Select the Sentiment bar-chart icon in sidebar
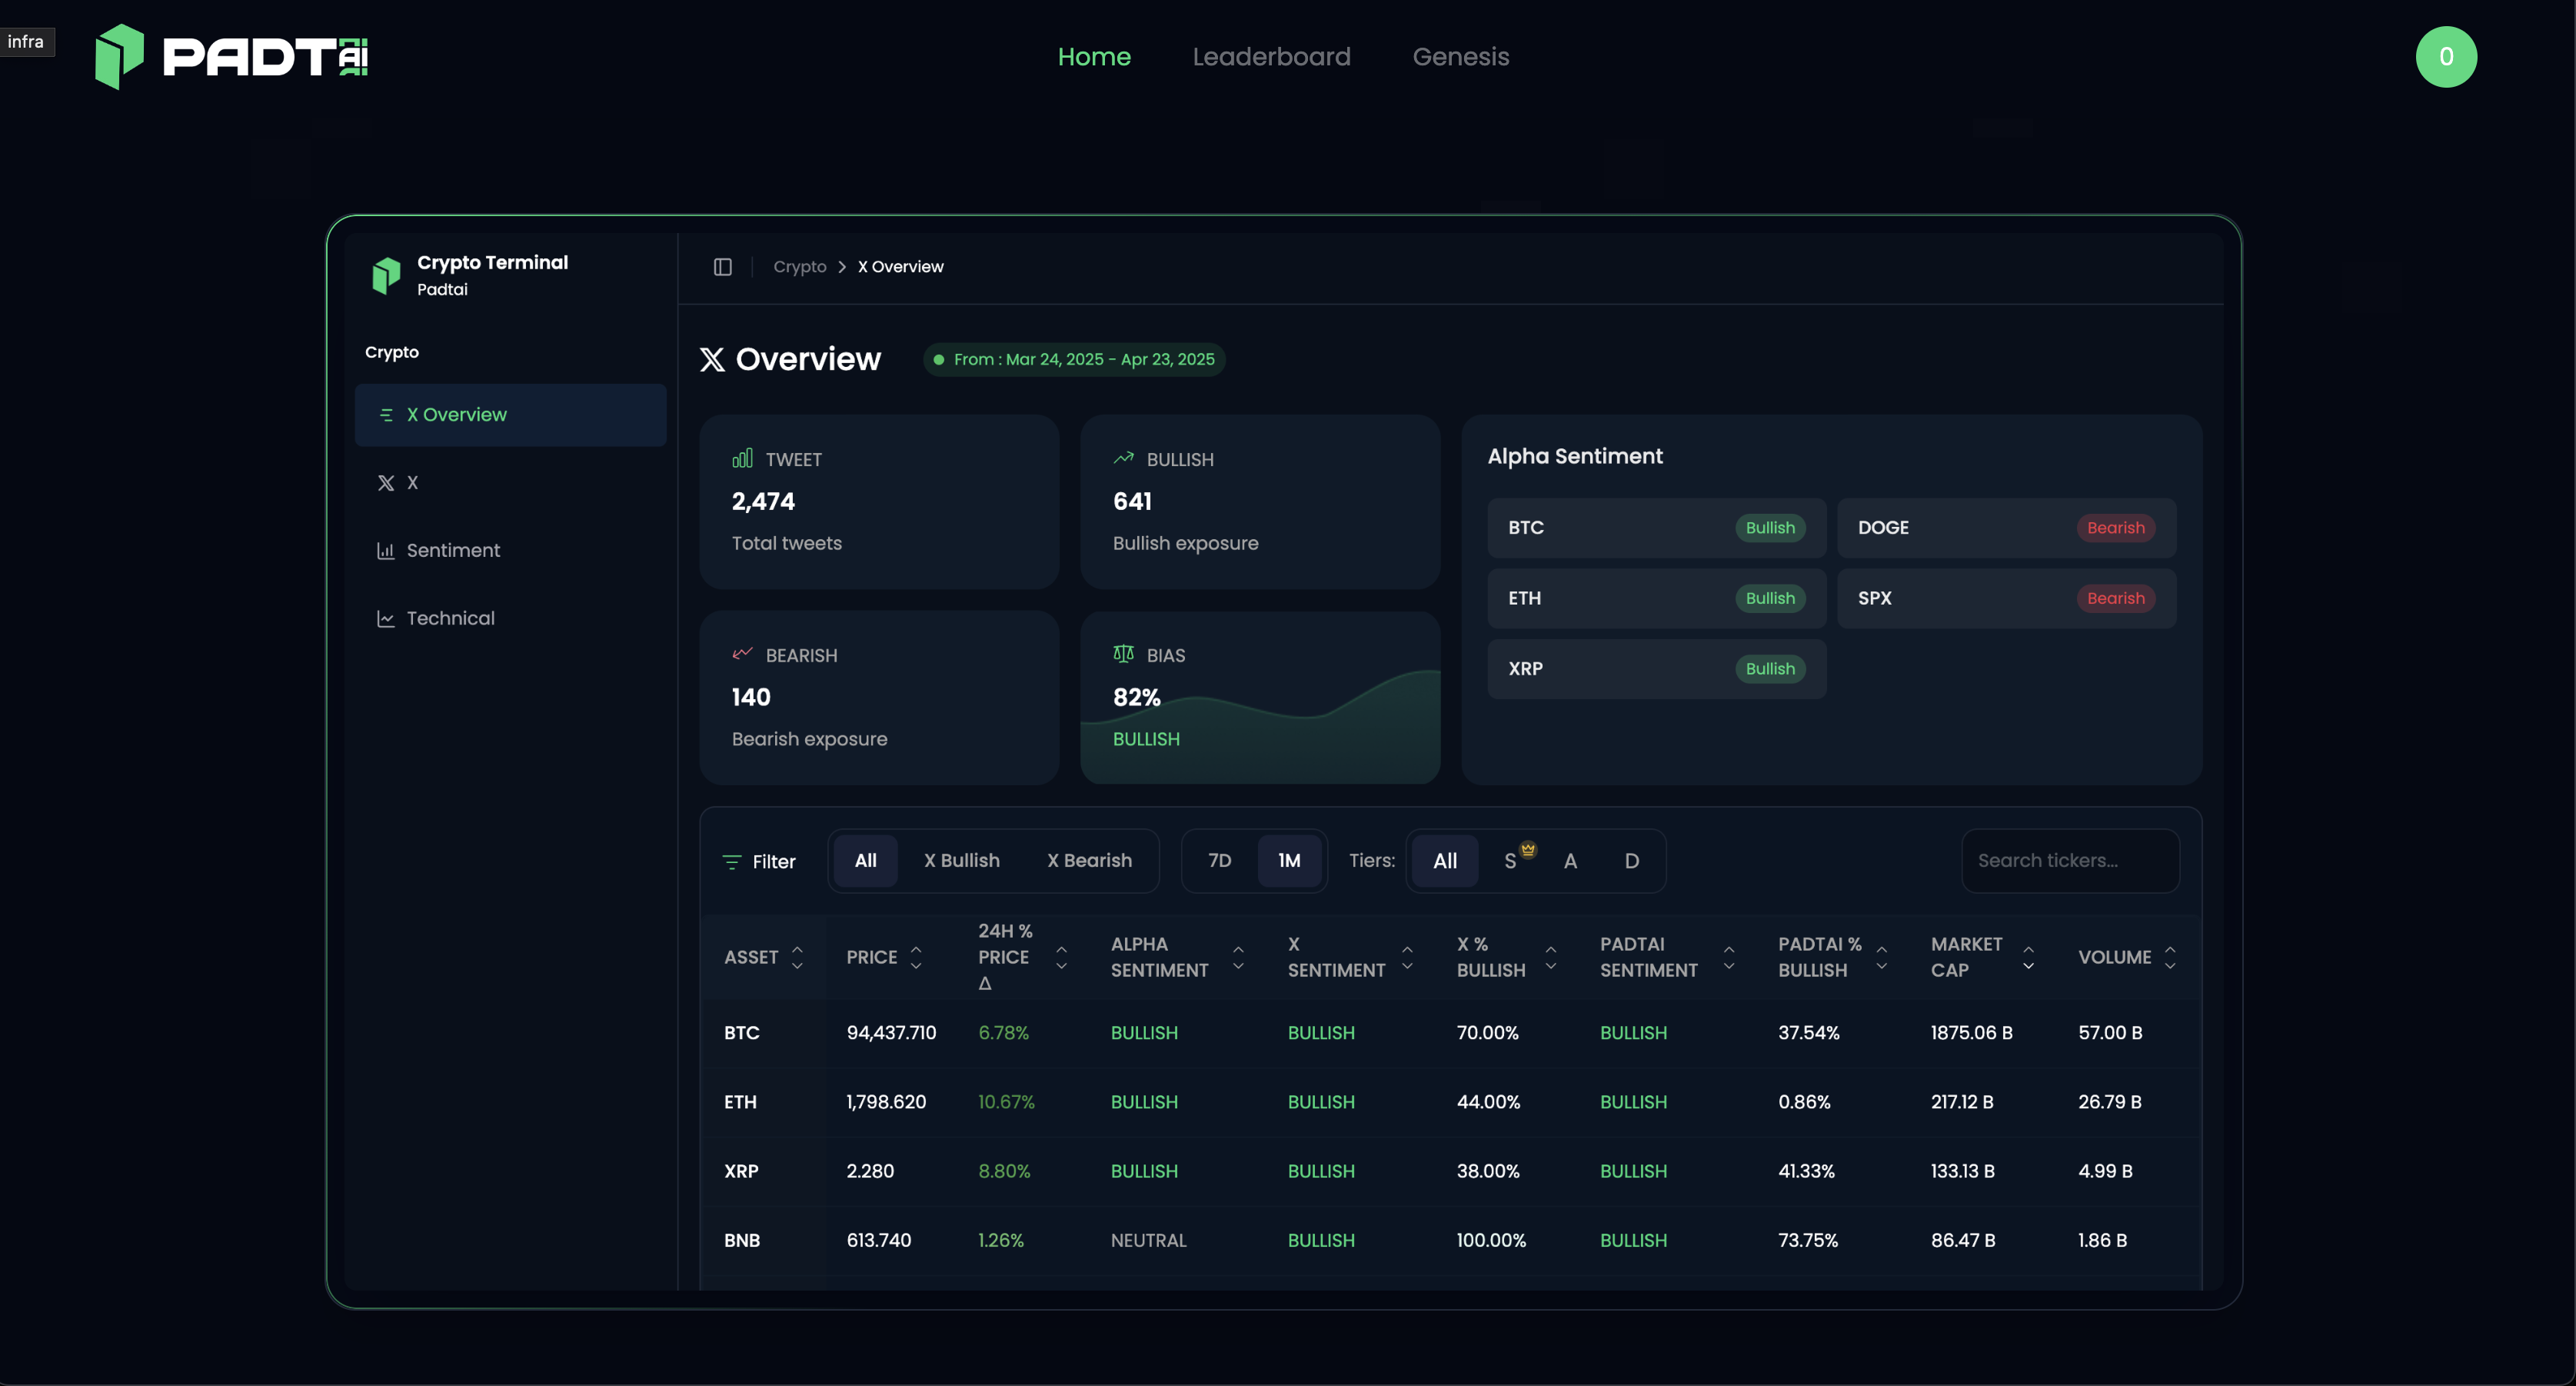The image size is (2576, 1386). [x=387, y=550]
